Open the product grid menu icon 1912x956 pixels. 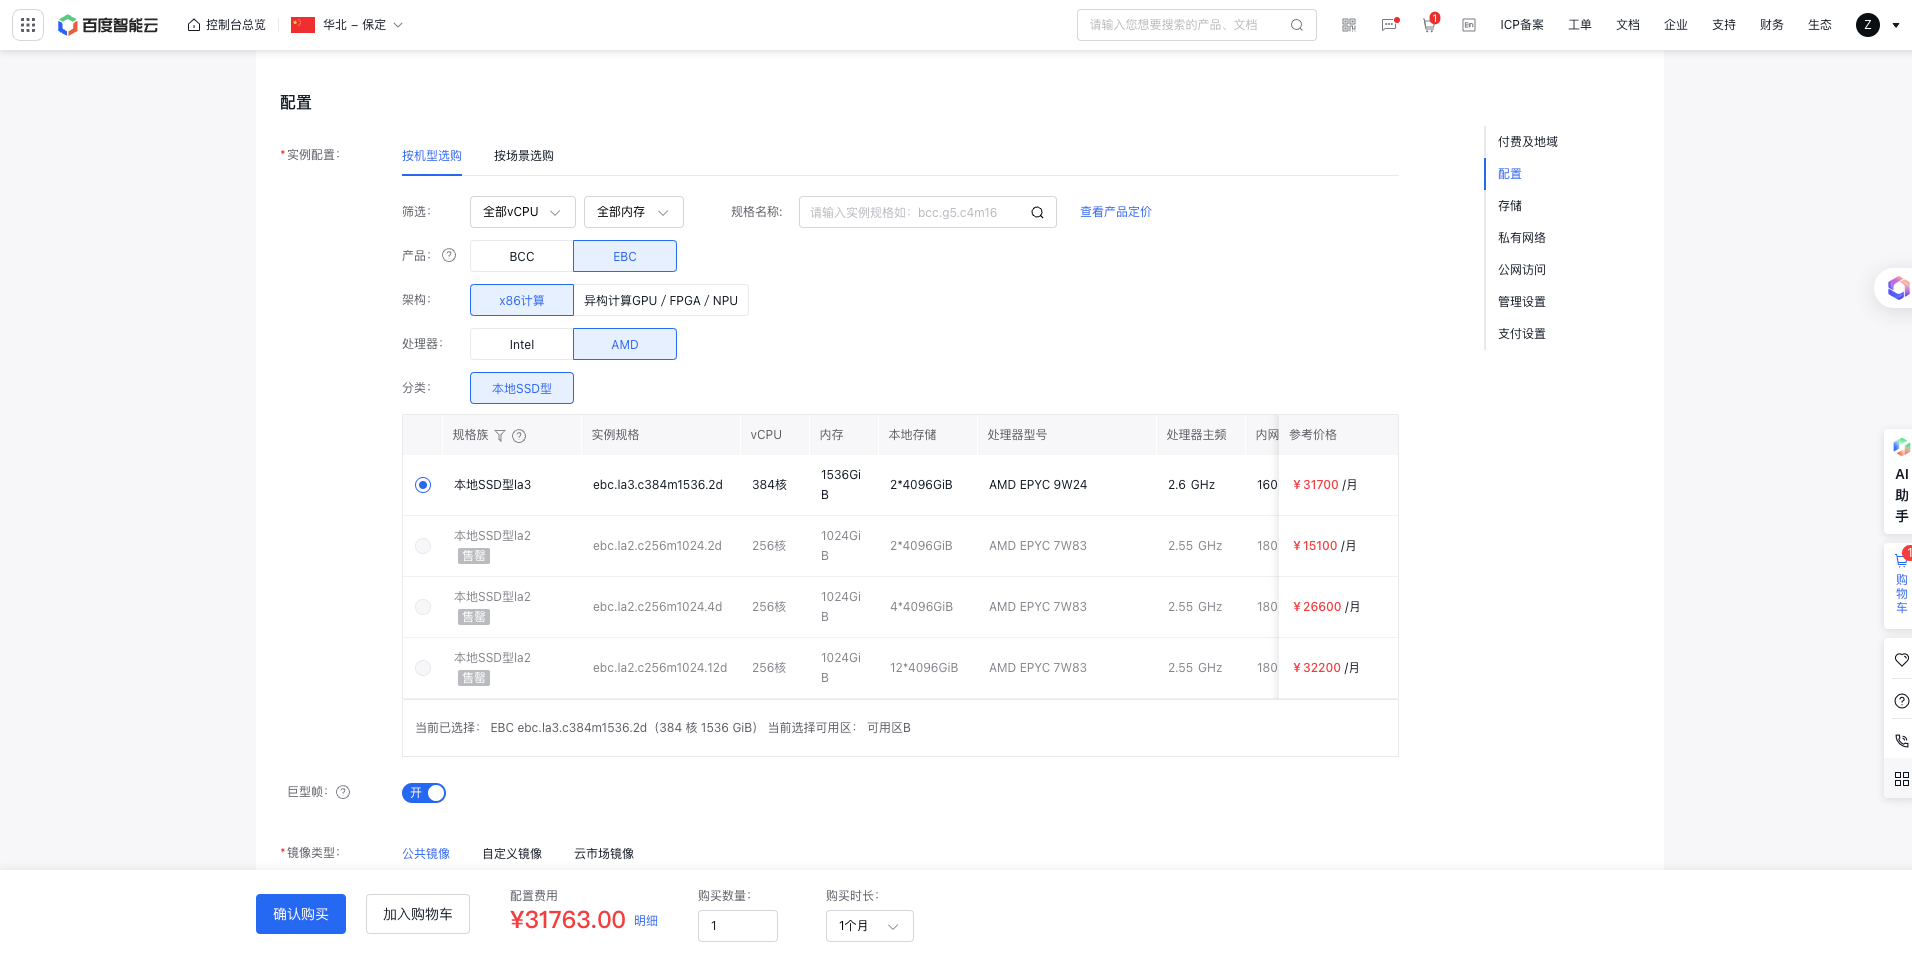(x=28, y=25)
